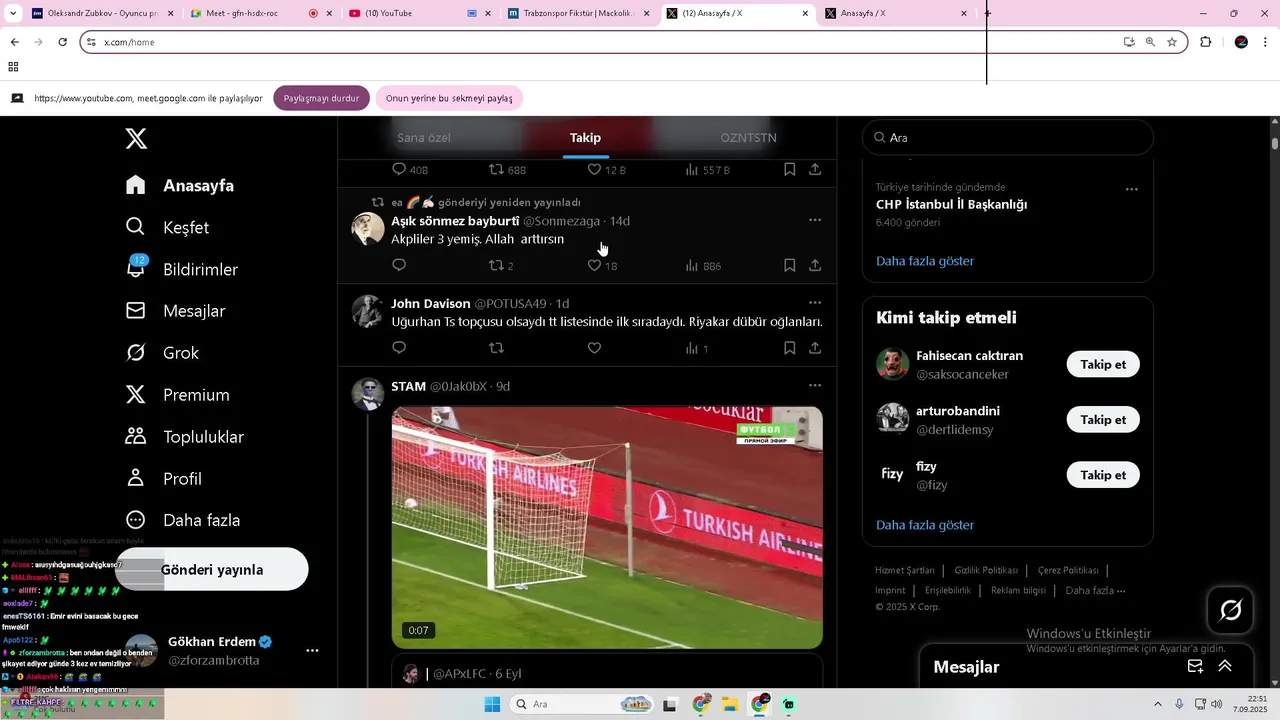Screen dimensions: 1280x720
Task: Repost John Davison post
Action: coord(496,348)
